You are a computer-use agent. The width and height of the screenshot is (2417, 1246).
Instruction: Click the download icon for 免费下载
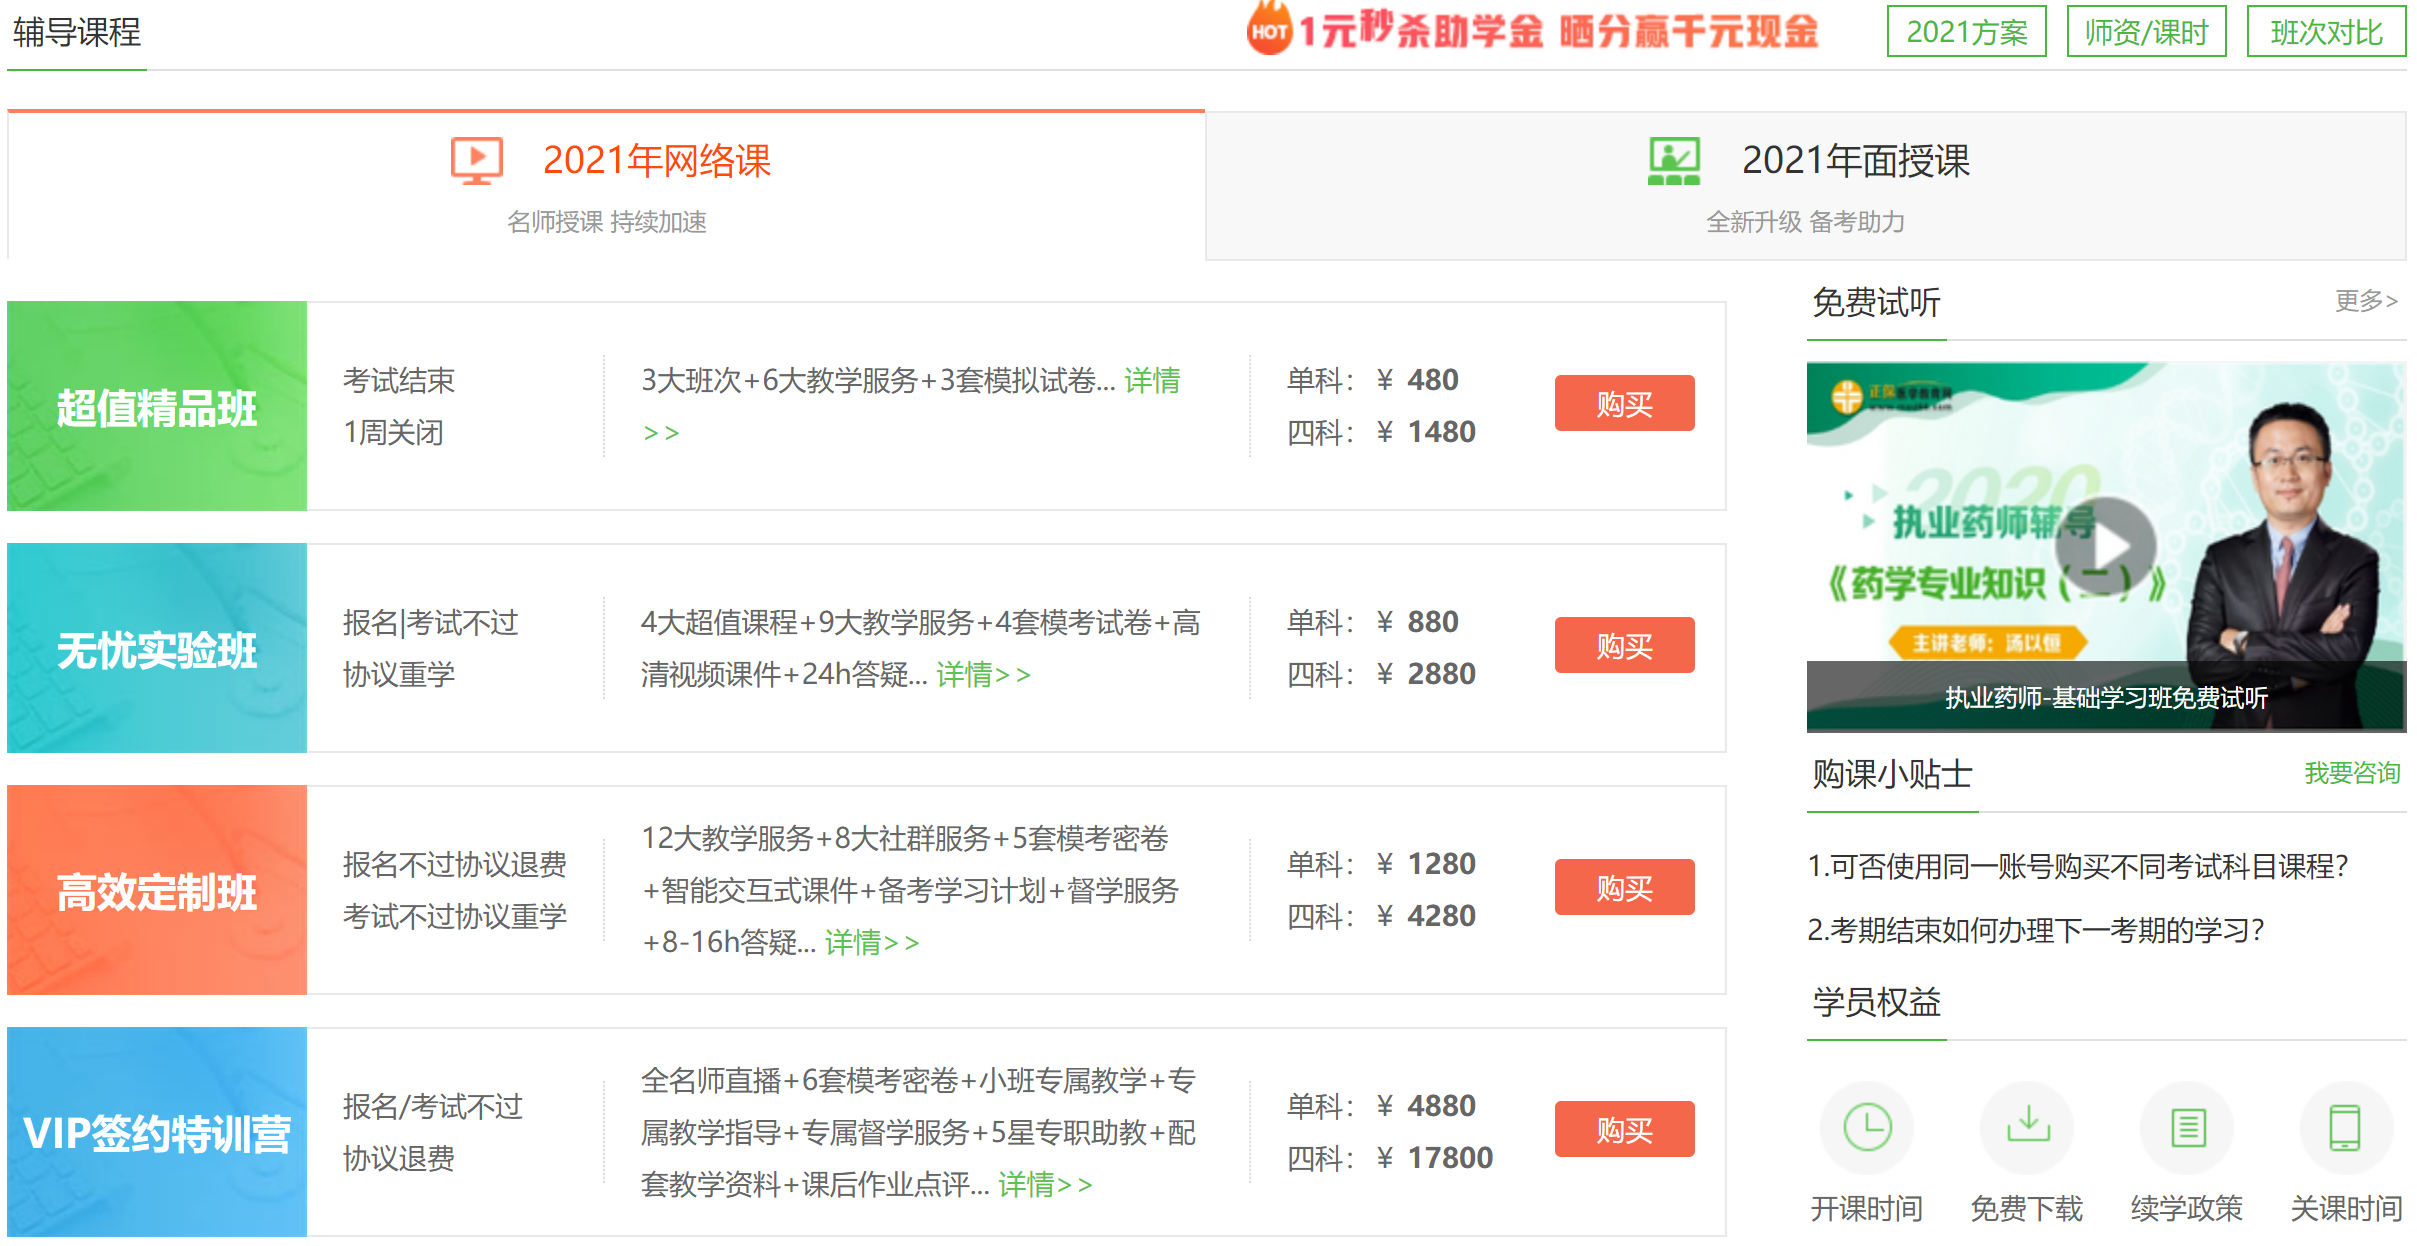(2027, 1128)
